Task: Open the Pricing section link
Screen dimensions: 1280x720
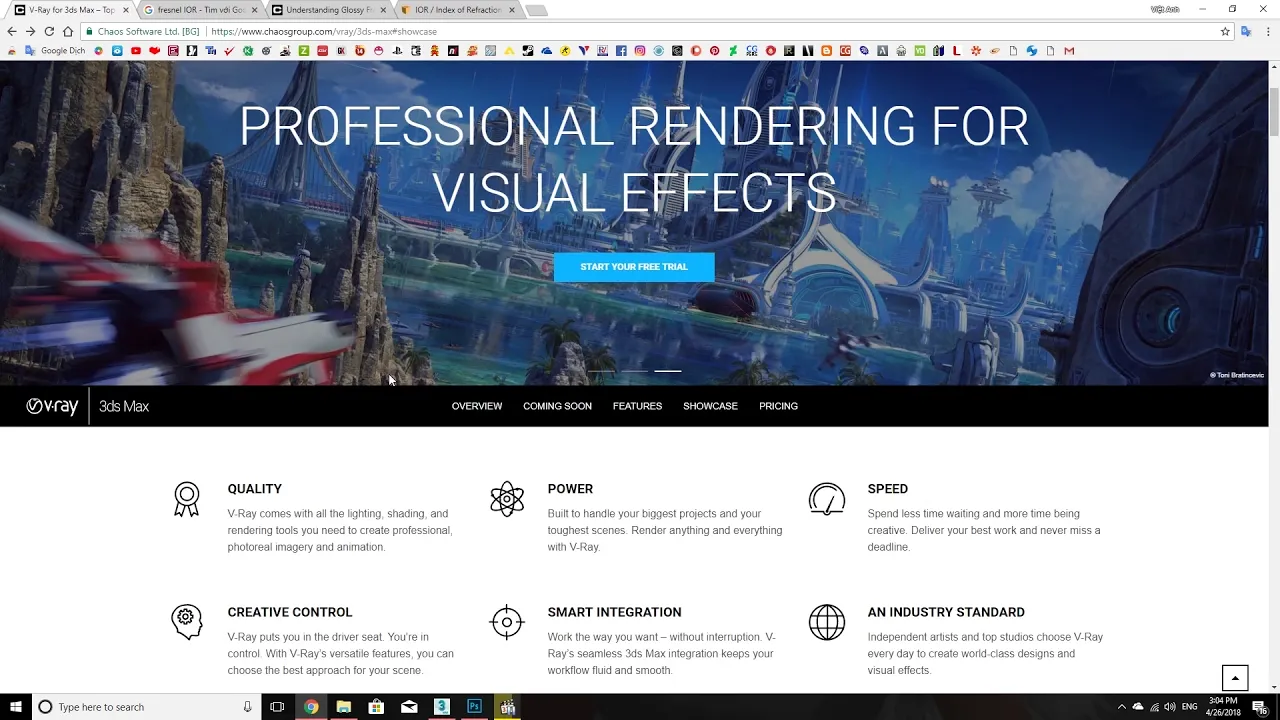Action: [x=778, y=406]
